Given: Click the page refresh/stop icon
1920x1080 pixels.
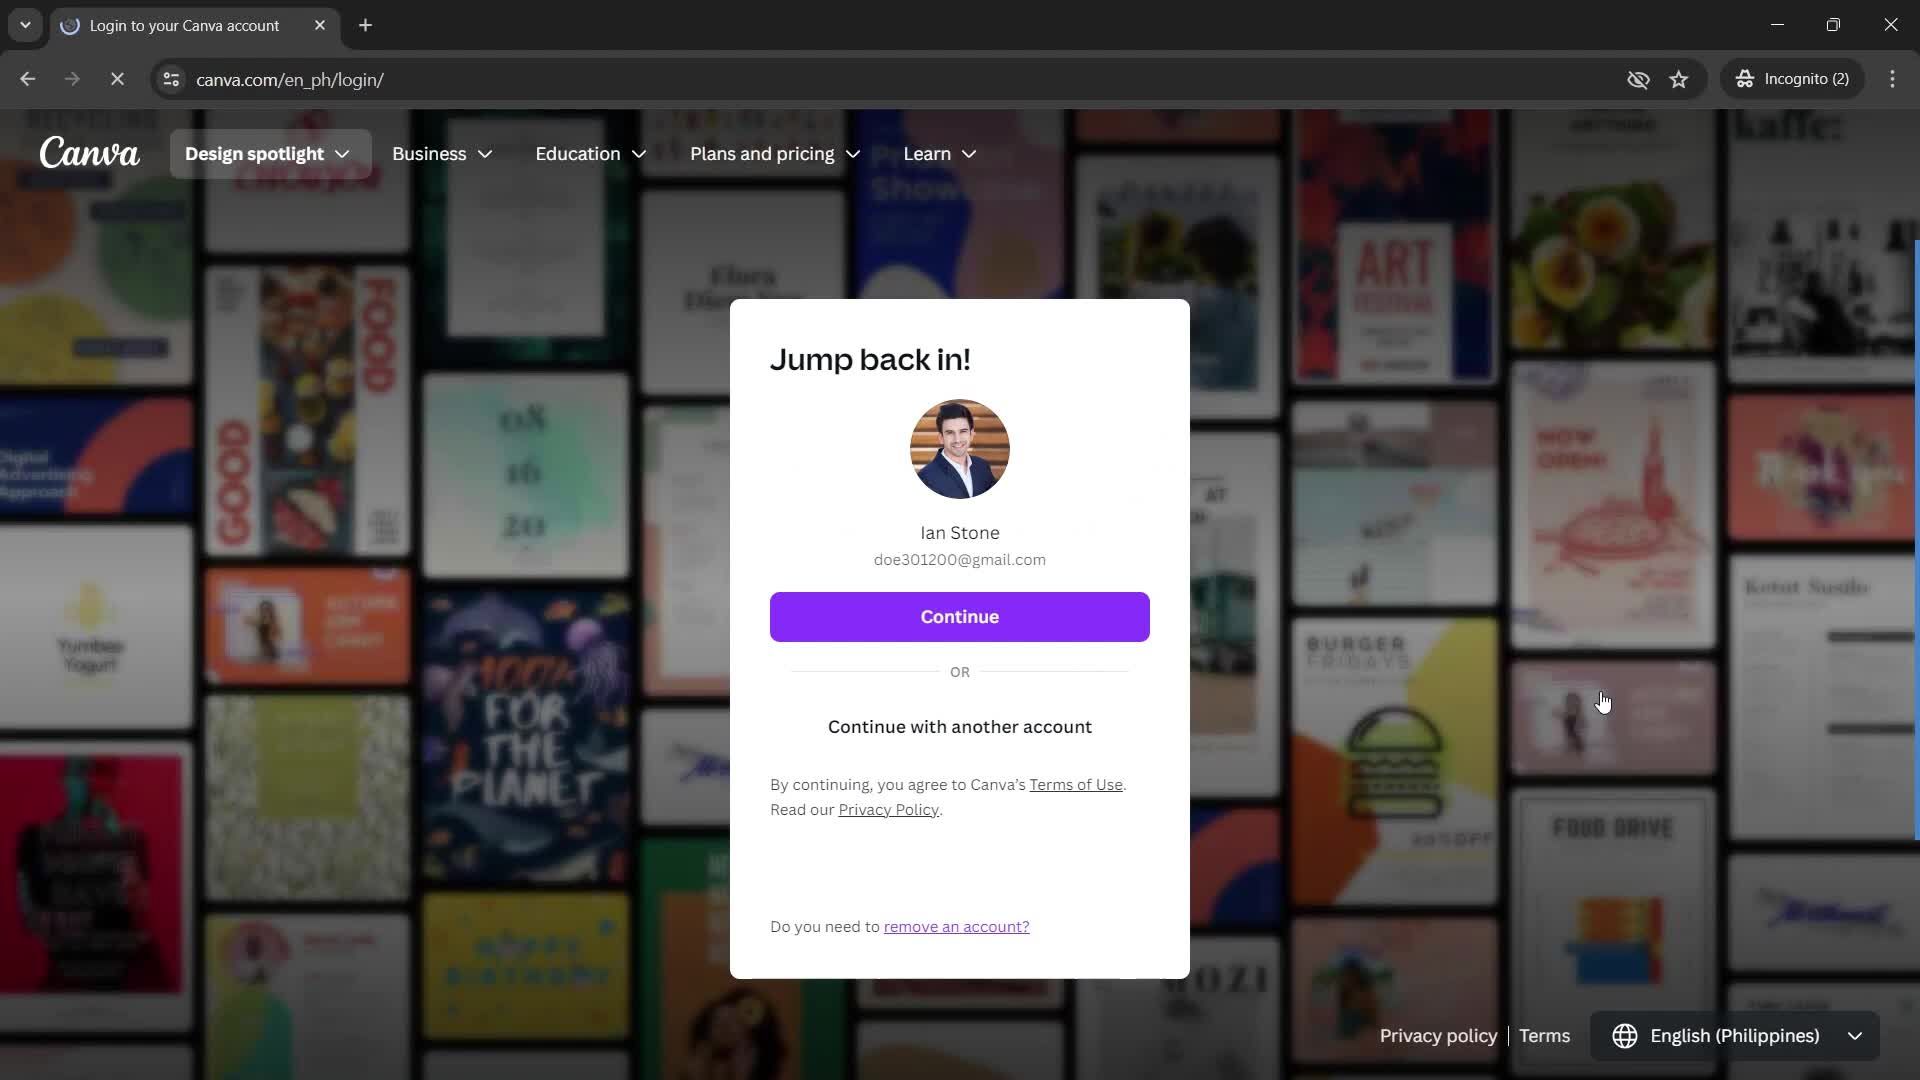Looking at the screenshot, I should 117,79.
